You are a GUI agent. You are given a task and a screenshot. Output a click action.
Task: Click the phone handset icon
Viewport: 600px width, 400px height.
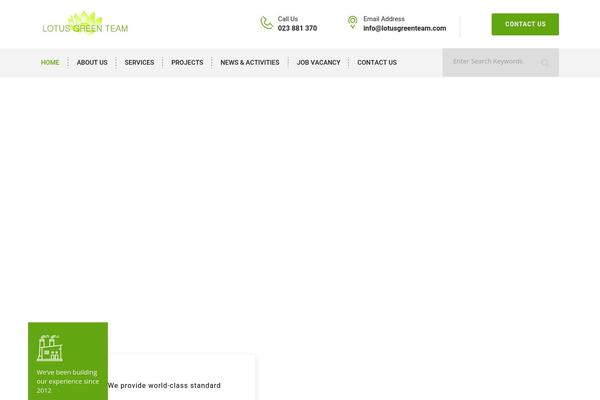266,23
